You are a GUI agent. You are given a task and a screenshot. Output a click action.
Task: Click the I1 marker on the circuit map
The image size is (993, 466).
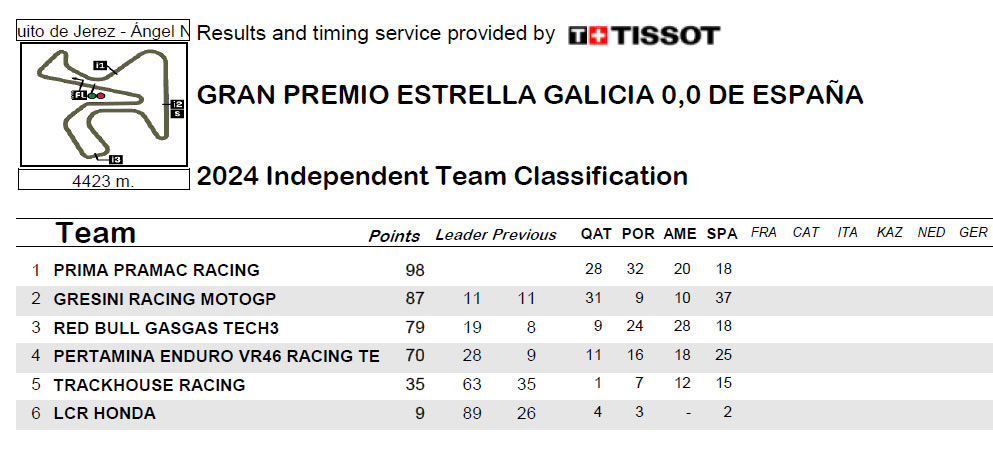click(100, 65)
